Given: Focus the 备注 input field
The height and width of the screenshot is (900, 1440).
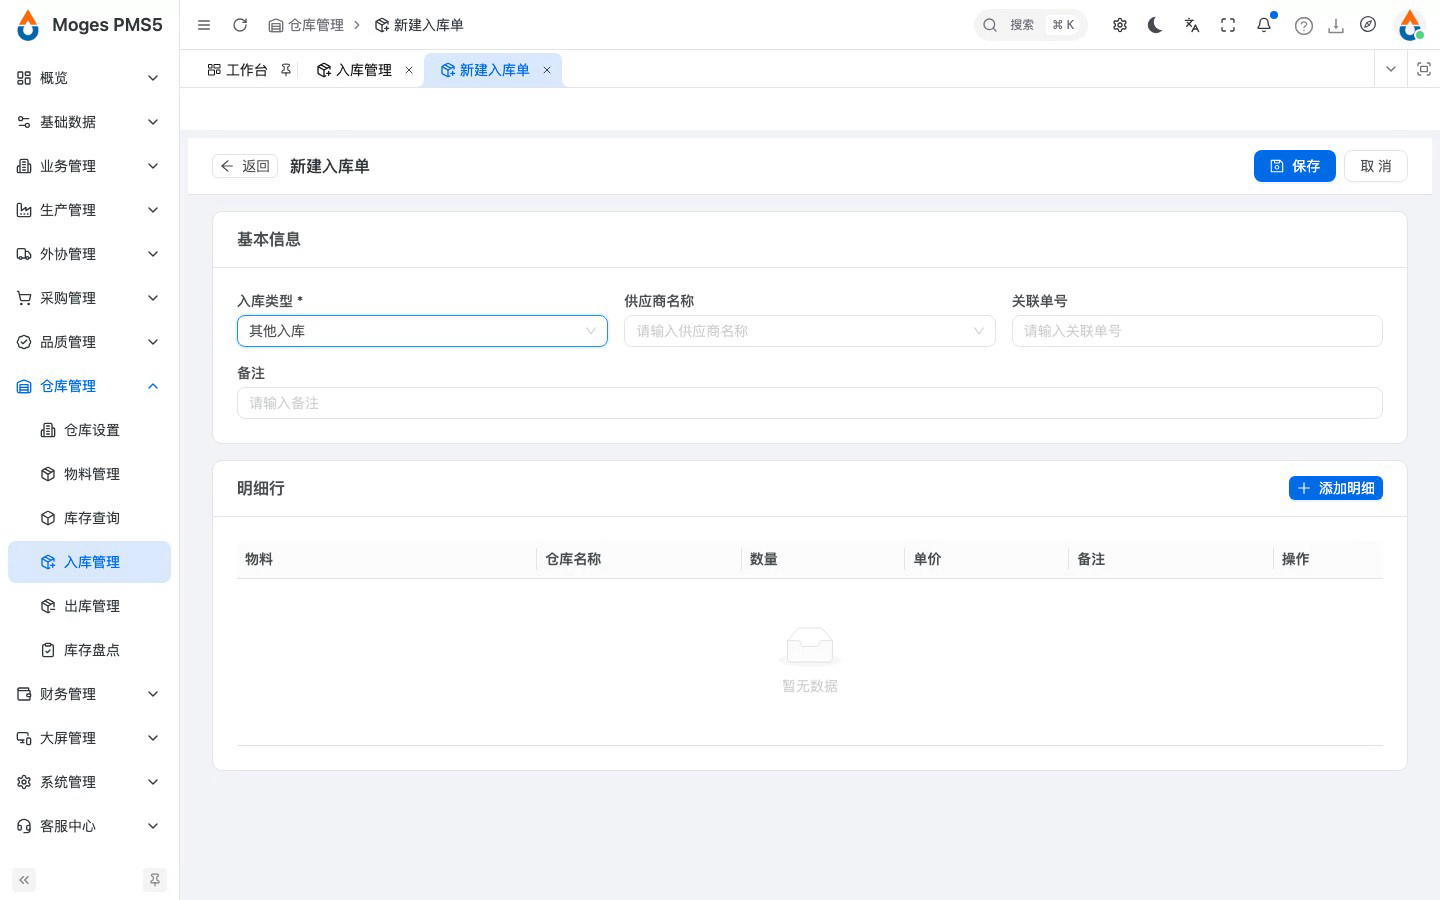Looking at the screenshot, I should coord(810,403).
